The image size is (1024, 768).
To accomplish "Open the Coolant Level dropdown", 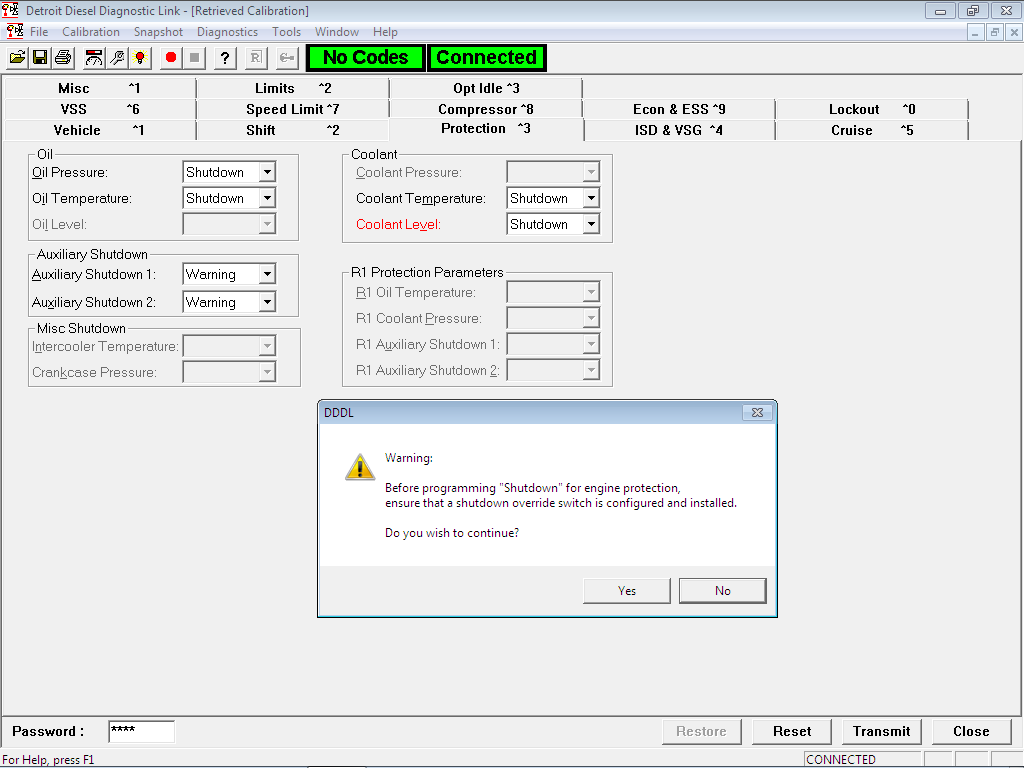I will 591,225.
